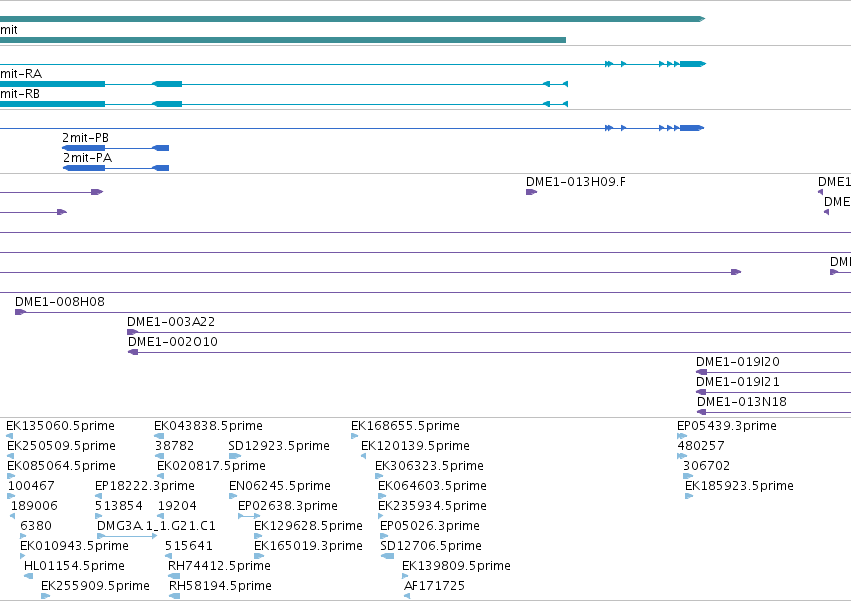
Task: Click the 515641 feature label
Action: (189, 546)
